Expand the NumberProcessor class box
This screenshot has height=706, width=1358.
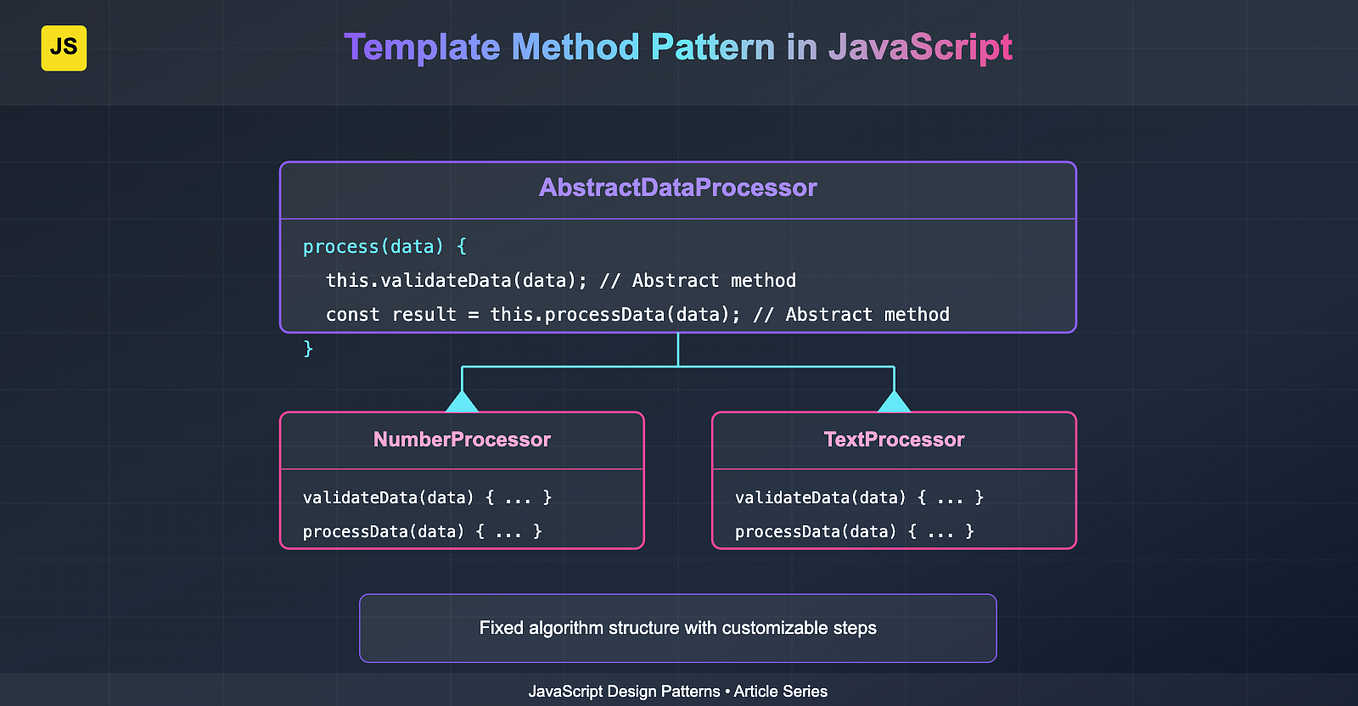[x=462, y=480]
